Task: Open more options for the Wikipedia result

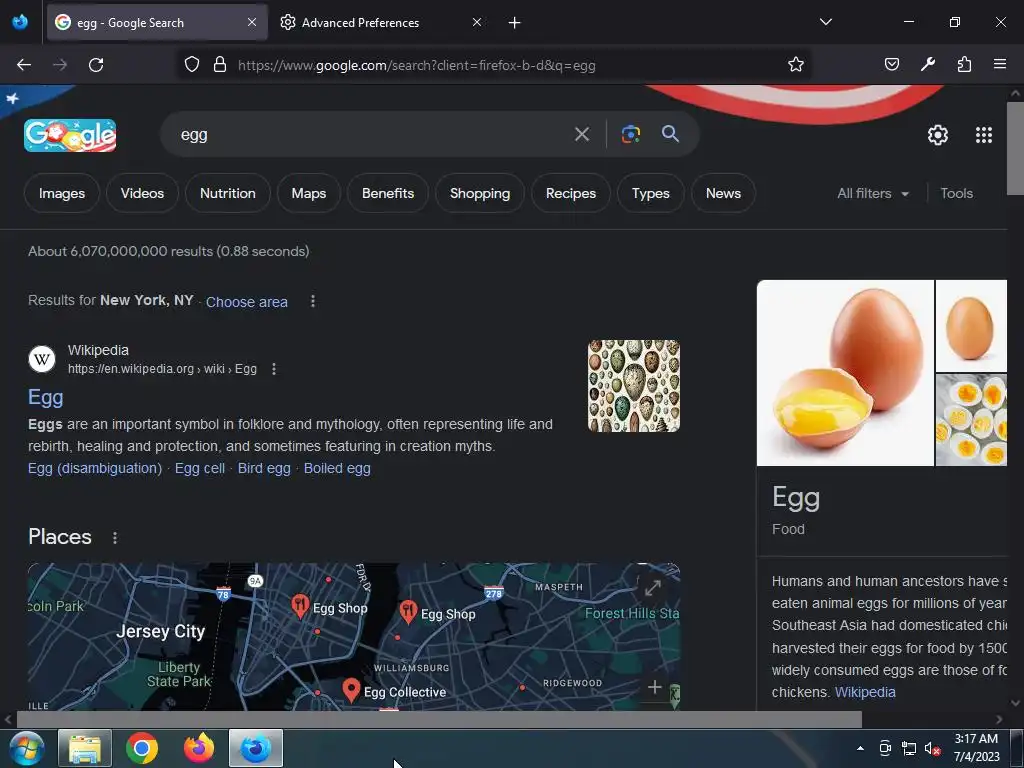Action: pyautogui.click(x=274, y=369)
